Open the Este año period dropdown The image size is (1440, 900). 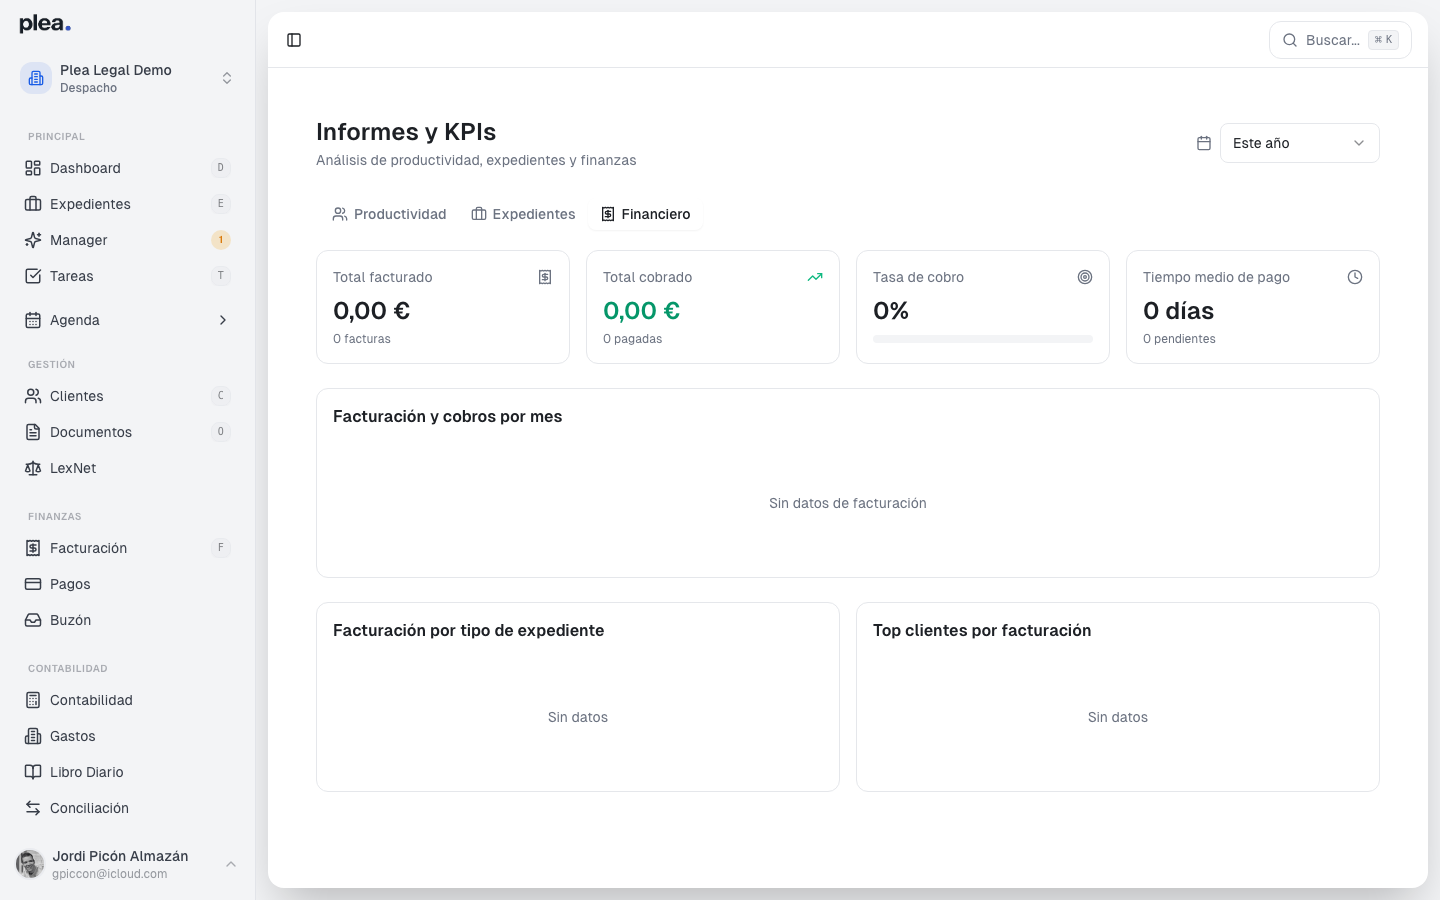pos(1299,143)
